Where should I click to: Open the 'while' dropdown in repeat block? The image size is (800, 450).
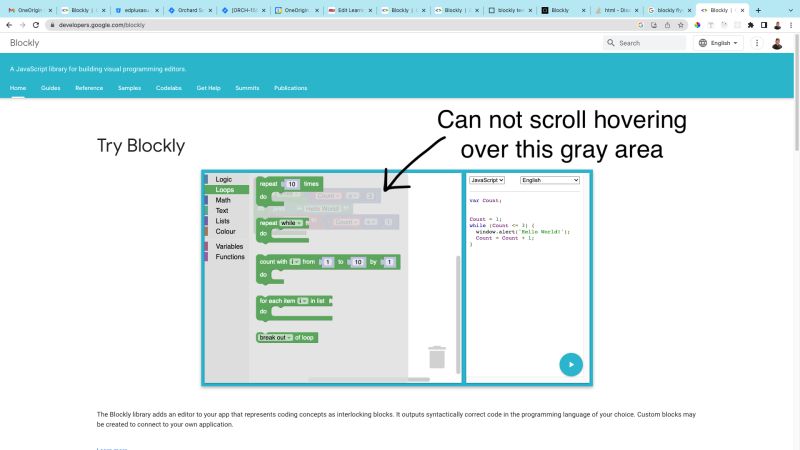(x=291, y=223)
